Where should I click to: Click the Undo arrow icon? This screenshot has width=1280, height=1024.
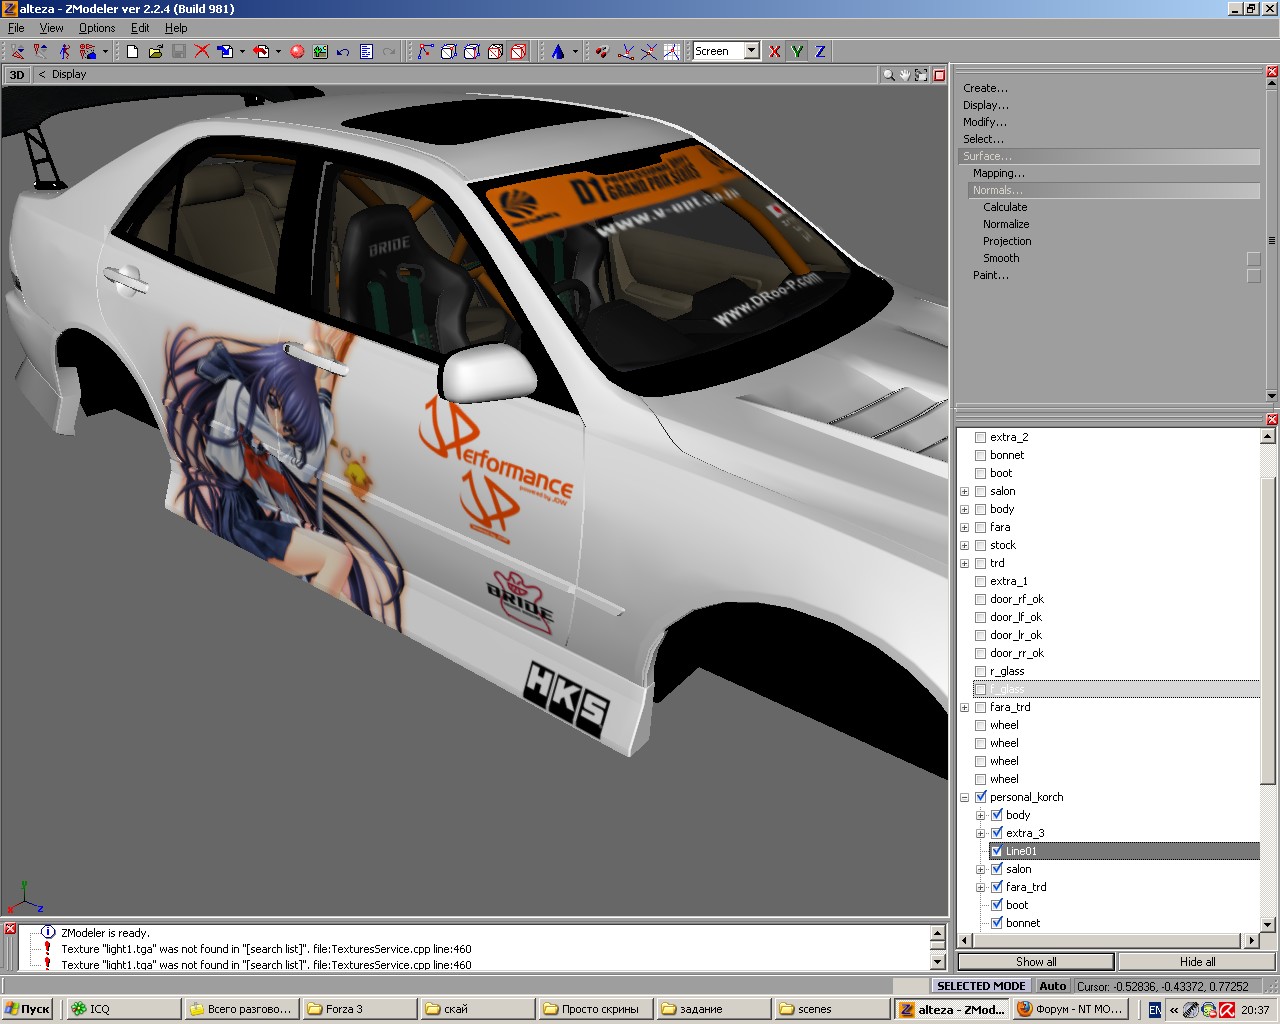point(343,51)
